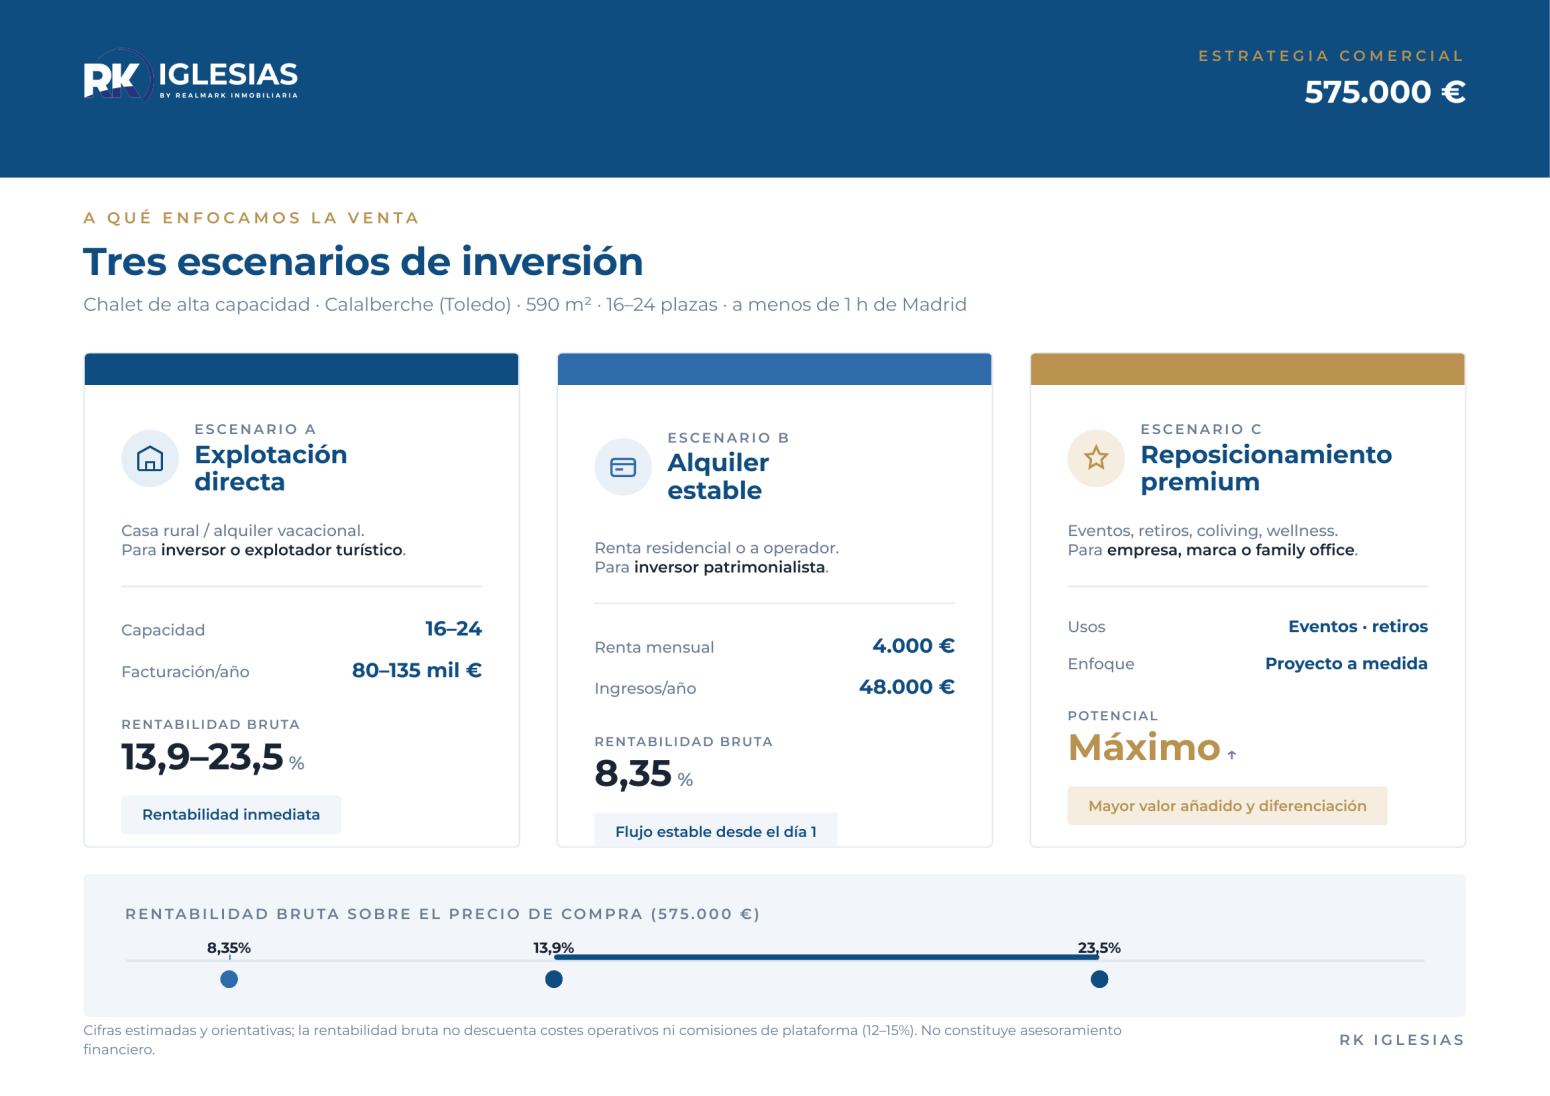This screenshot has width=1550, height=1096.
Task: Click the Rentabilidad inmediata badge
Action: click(x=231, y=815)
